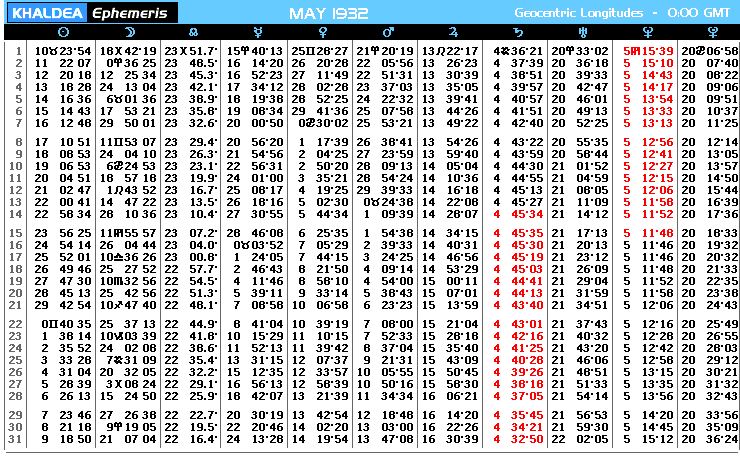Click Mercury ingress 0♉03'52 on day 16

tap(258, 245)
